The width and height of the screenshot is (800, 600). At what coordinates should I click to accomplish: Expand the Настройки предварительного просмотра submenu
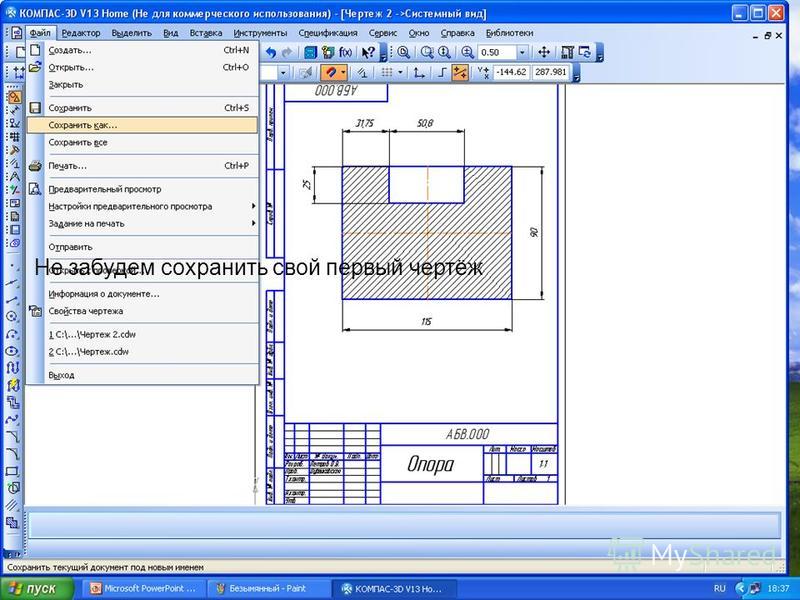141,206
